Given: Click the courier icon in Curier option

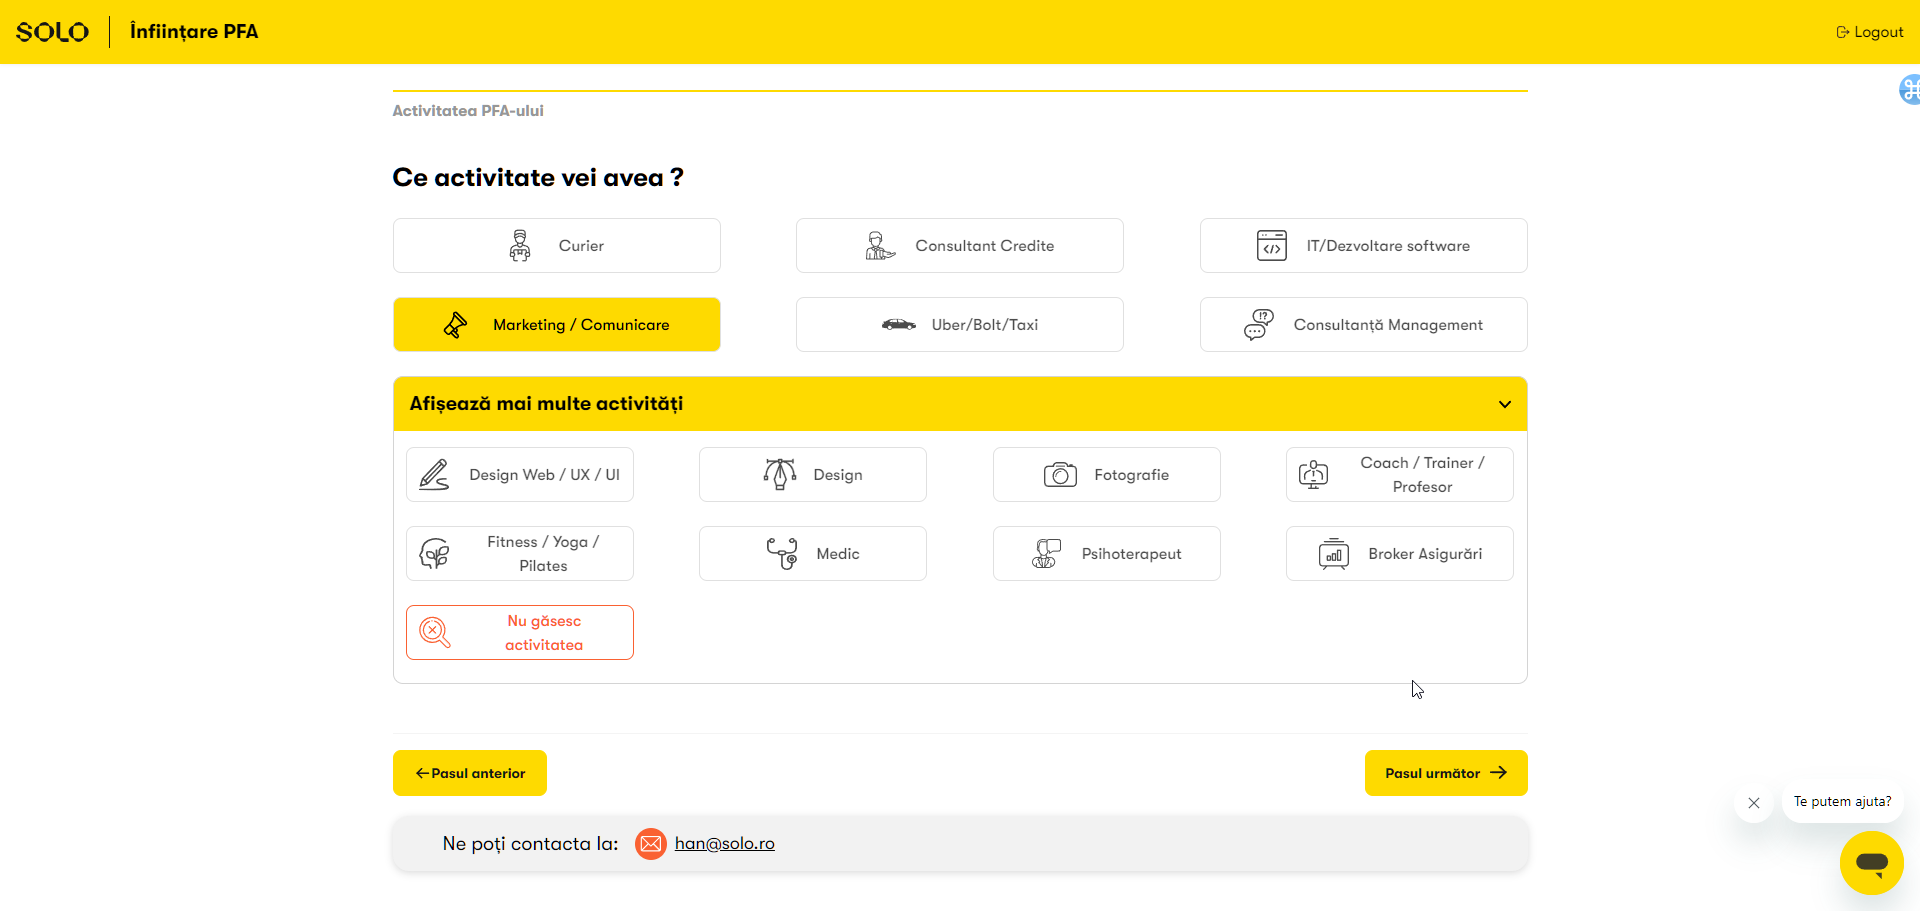Looking at the screenshot, I should pyautogui.click(x=520, y=246).
